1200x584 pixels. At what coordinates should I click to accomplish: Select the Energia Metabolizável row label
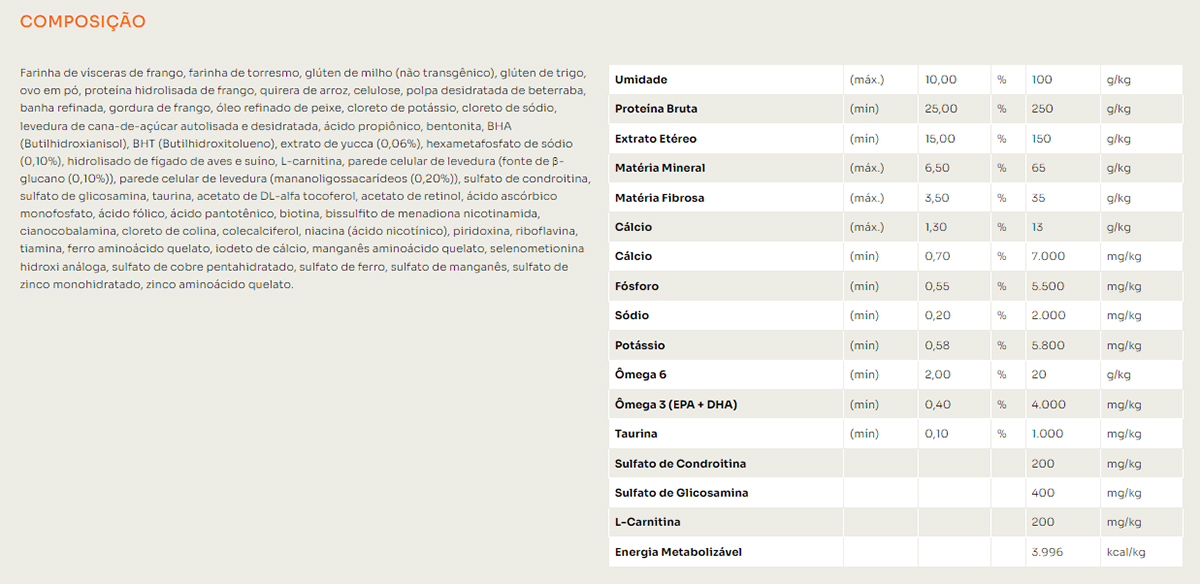point(679,552)
